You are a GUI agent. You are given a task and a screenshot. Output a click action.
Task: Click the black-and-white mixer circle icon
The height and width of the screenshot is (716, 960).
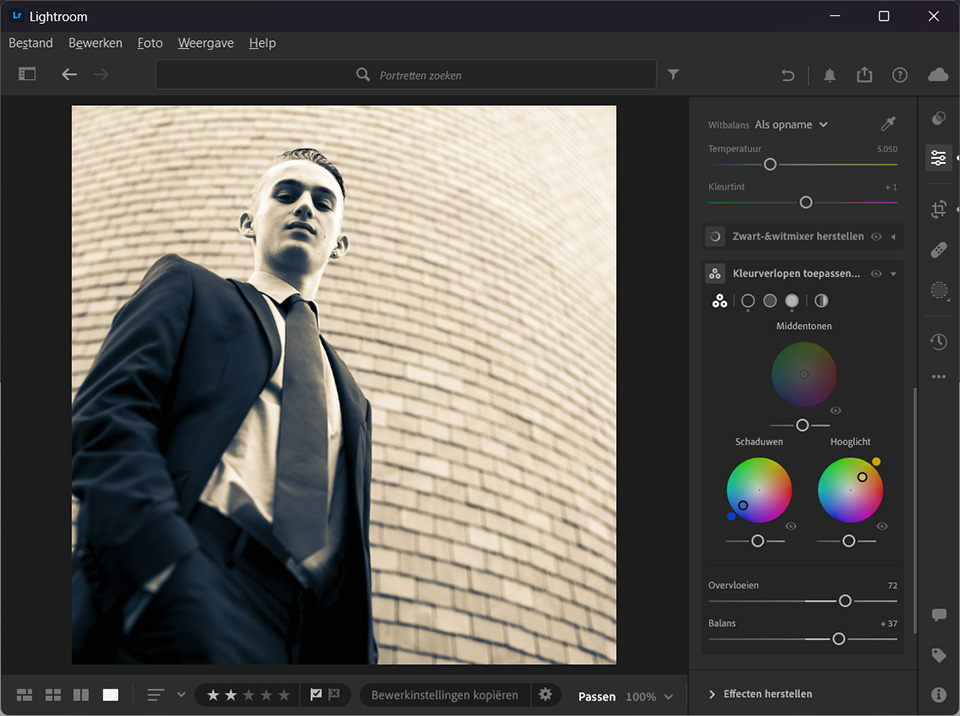(x=714, y=236)
